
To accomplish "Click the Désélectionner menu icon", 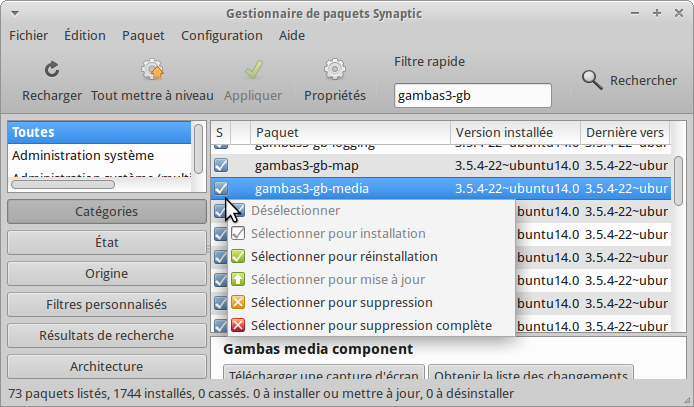I will [238, 211].
